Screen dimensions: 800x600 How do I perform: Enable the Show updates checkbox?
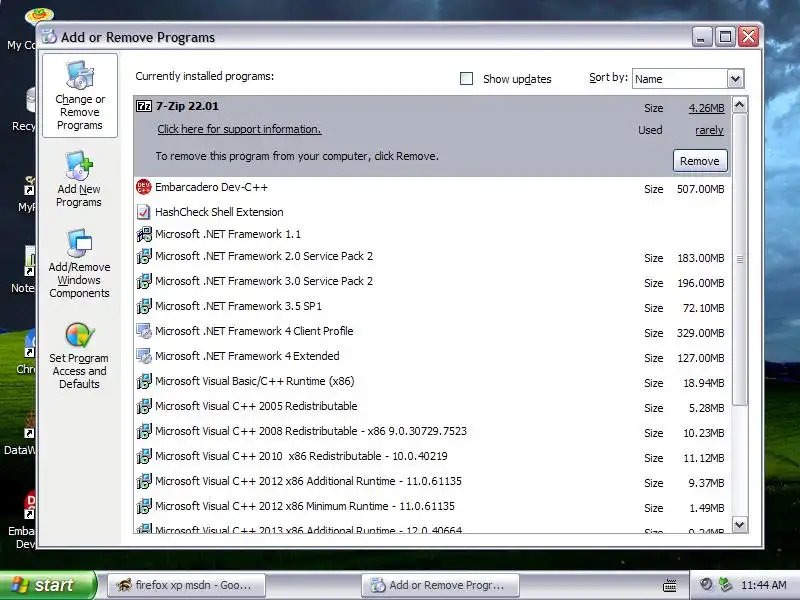tap(466, 79)
